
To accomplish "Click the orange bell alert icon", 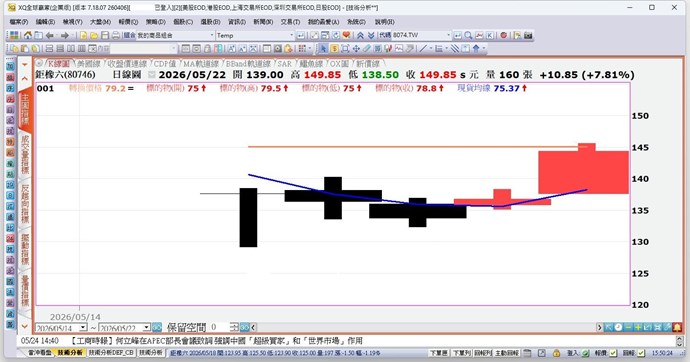I will pyautogui.click(x=677, y=327).
